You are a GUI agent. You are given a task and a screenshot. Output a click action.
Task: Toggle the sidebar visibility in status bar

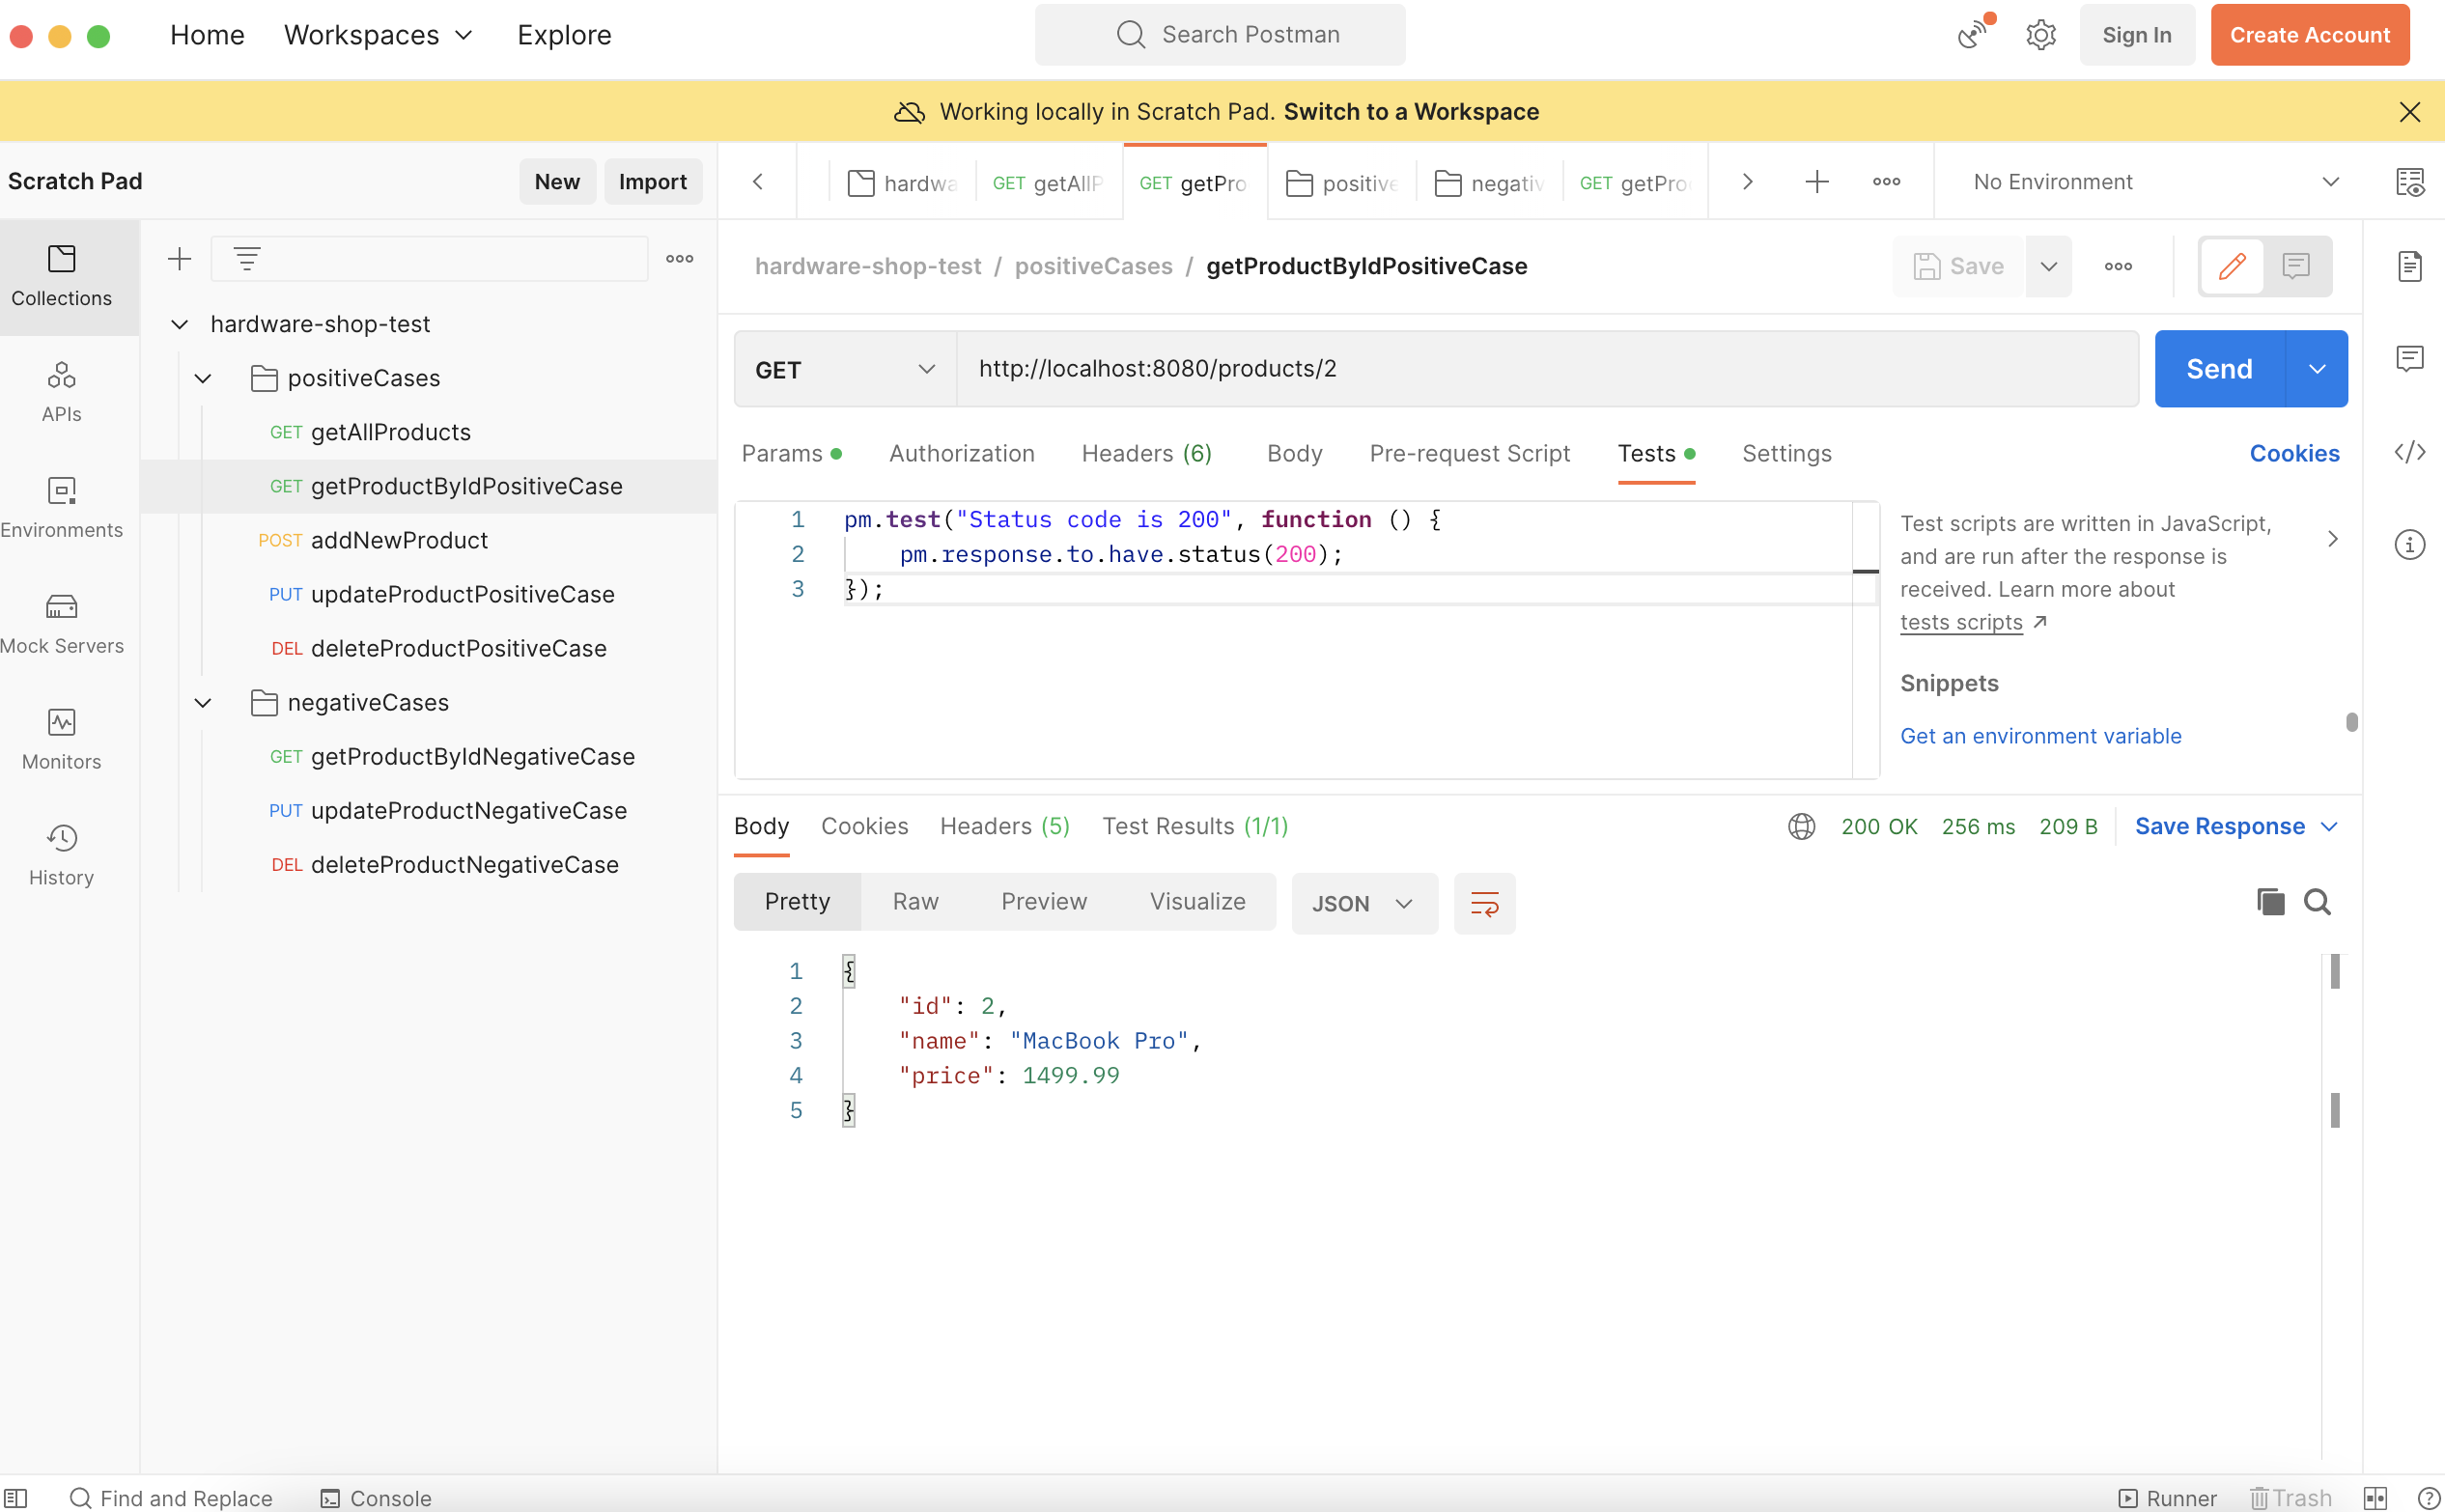16,1497
